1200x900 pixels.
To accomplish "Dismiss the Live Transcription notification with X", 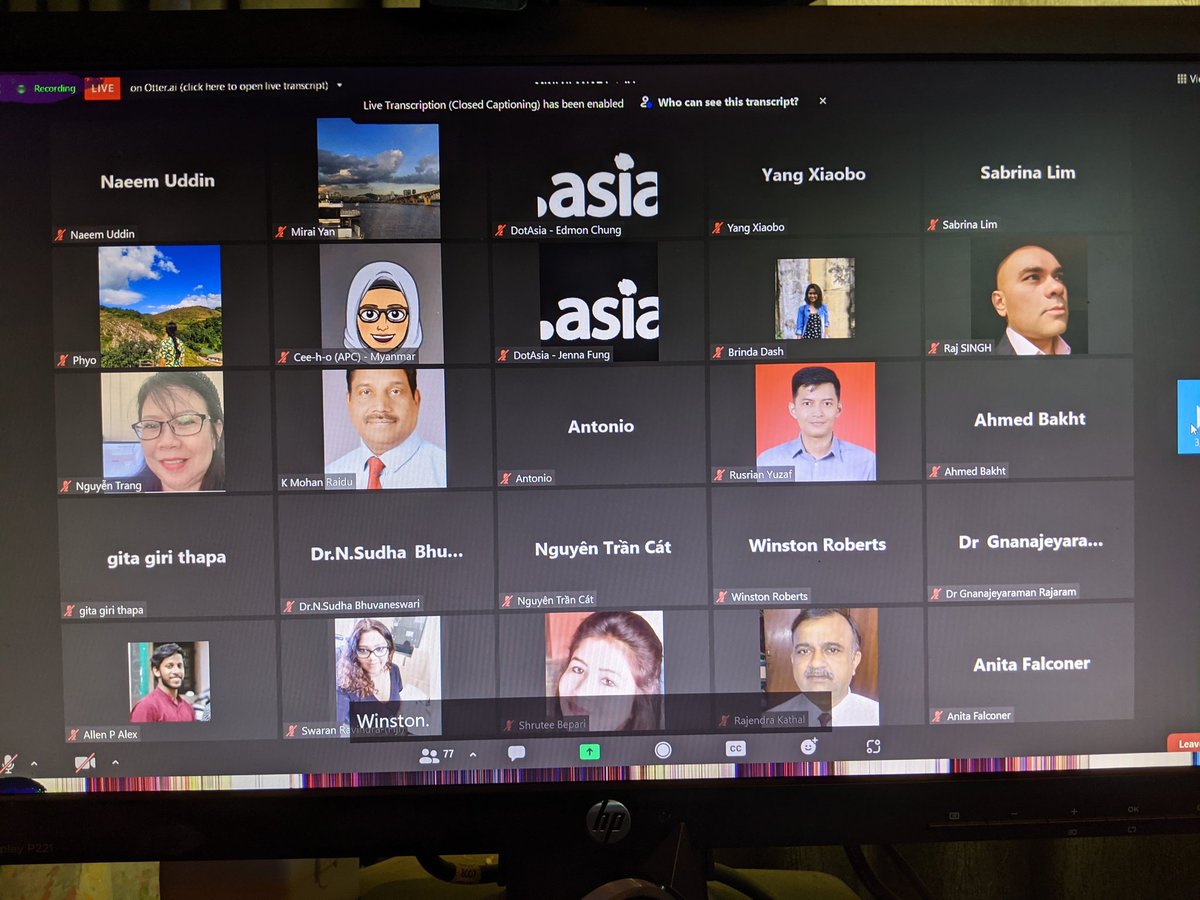I will click(x=823, y=101).
